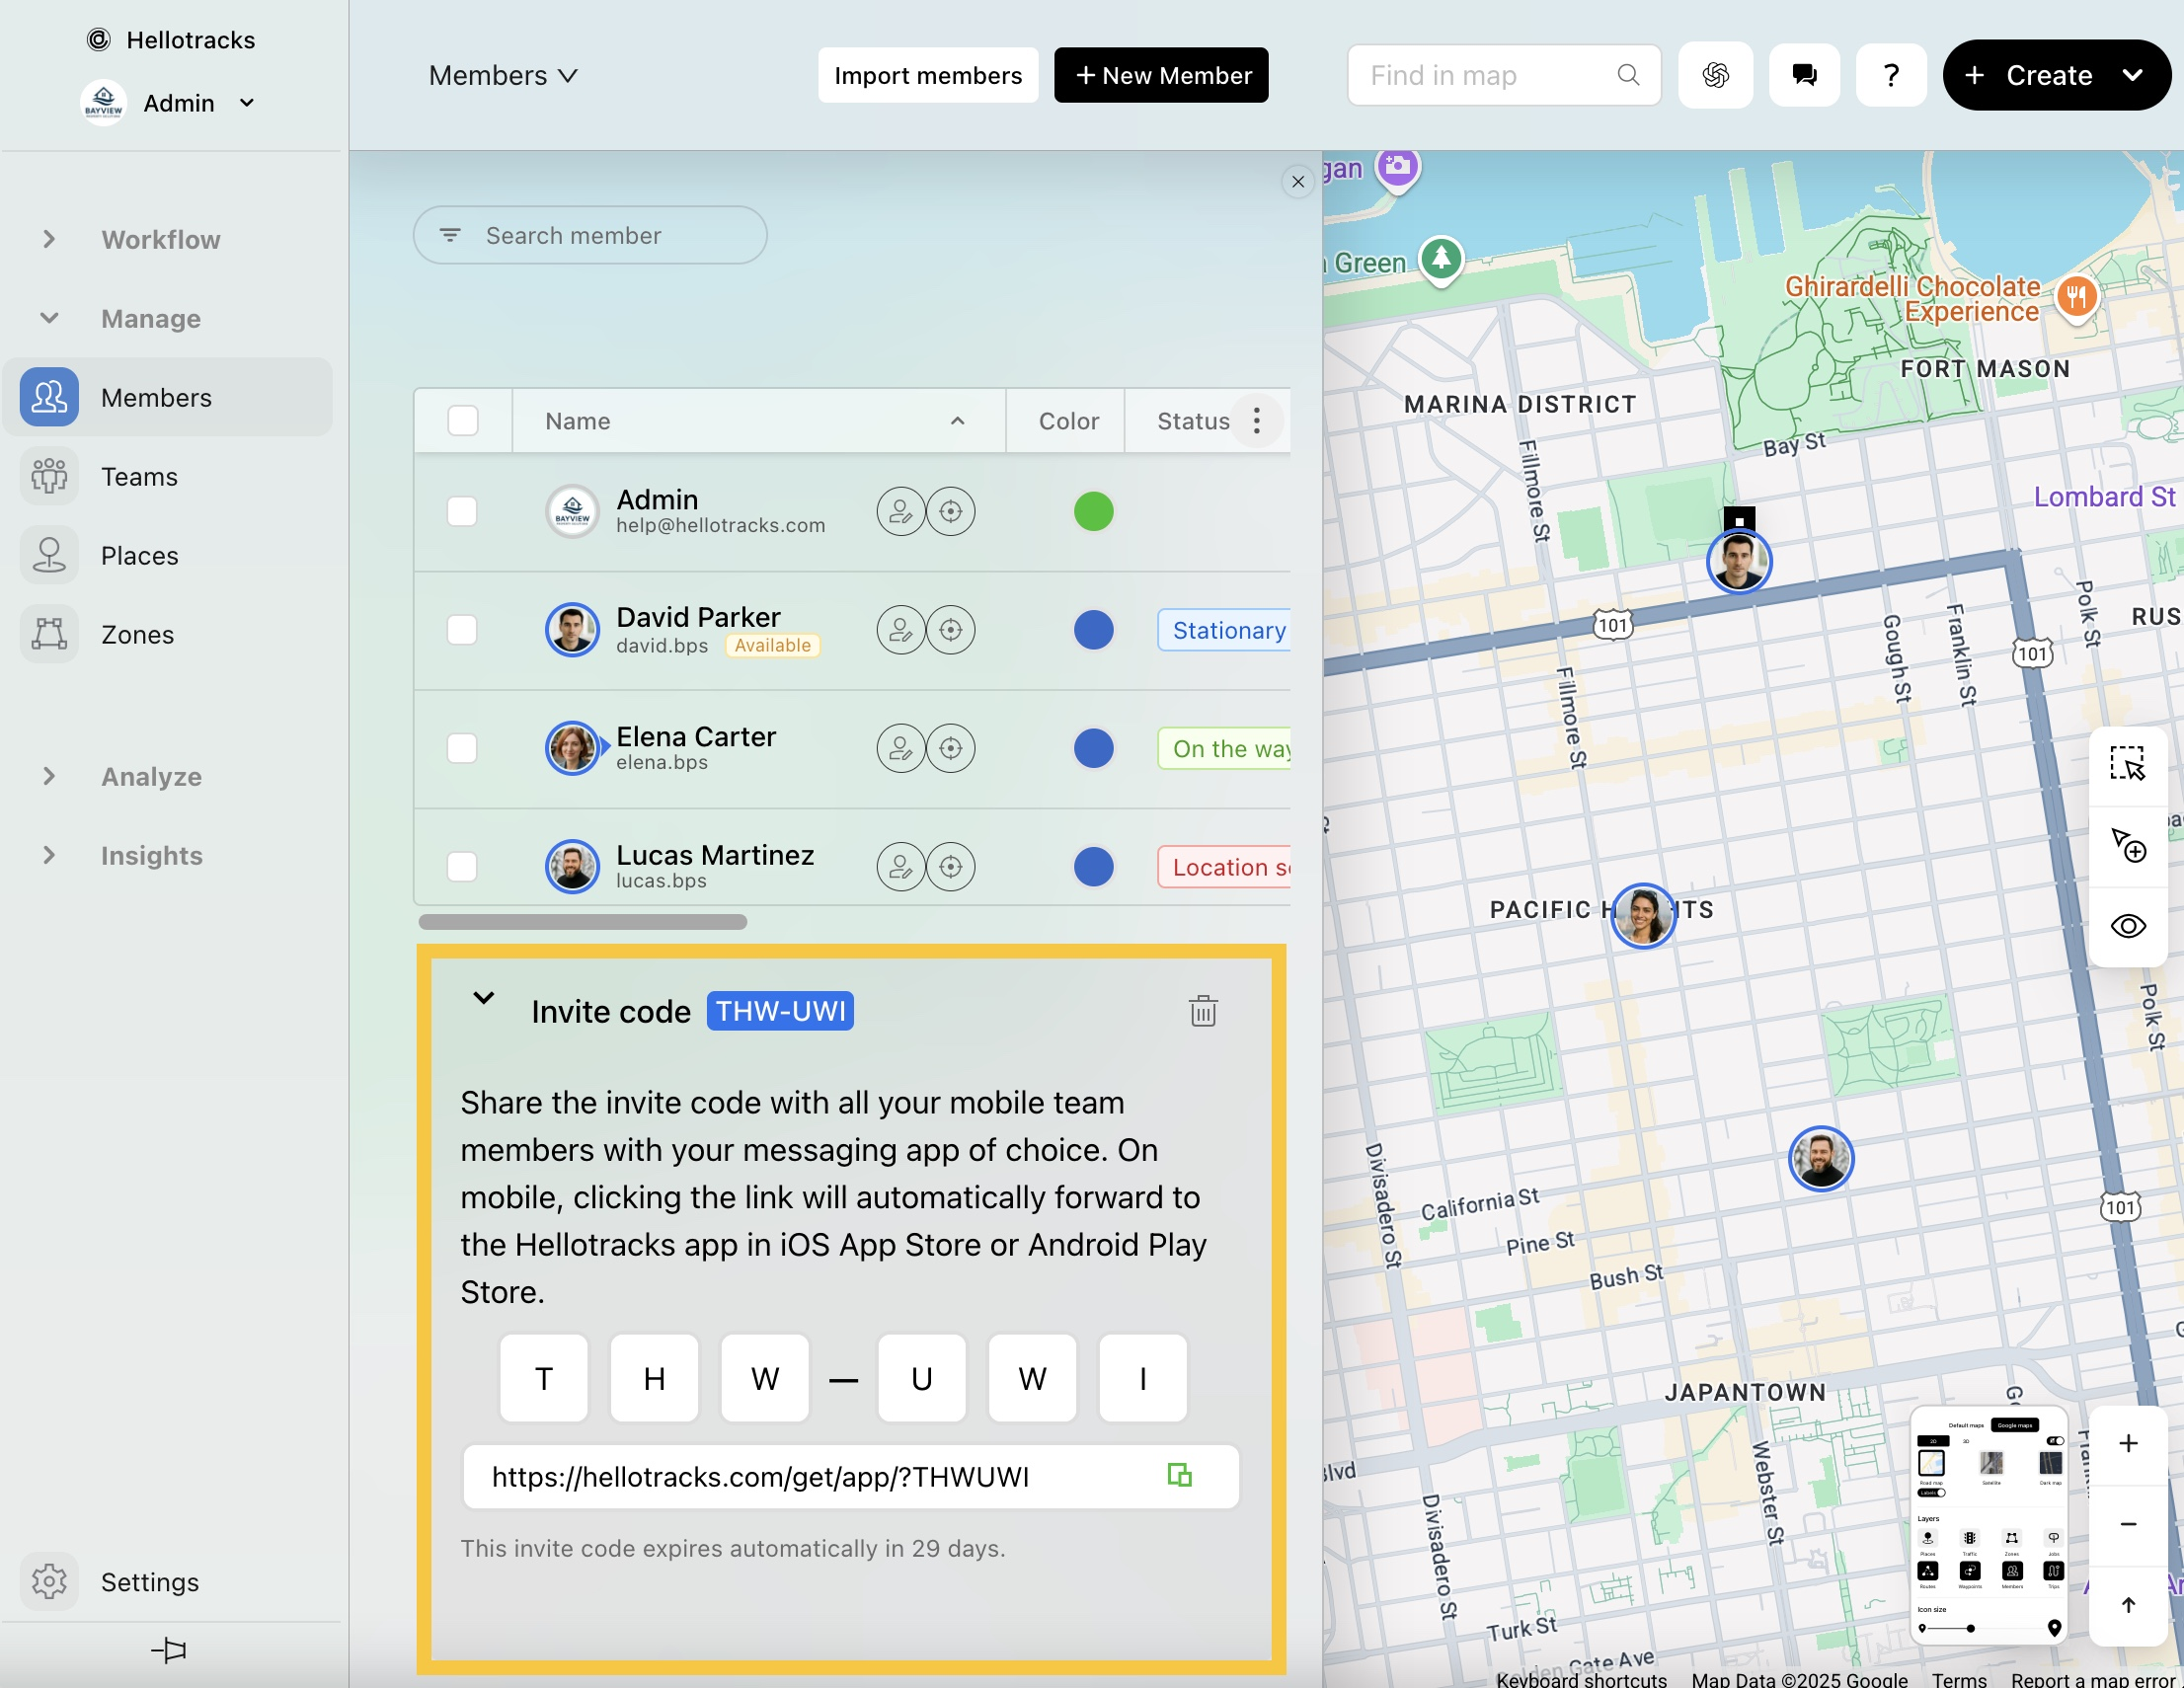
Task: Click the Stationary status badge
Action: tap(1224, 630)
